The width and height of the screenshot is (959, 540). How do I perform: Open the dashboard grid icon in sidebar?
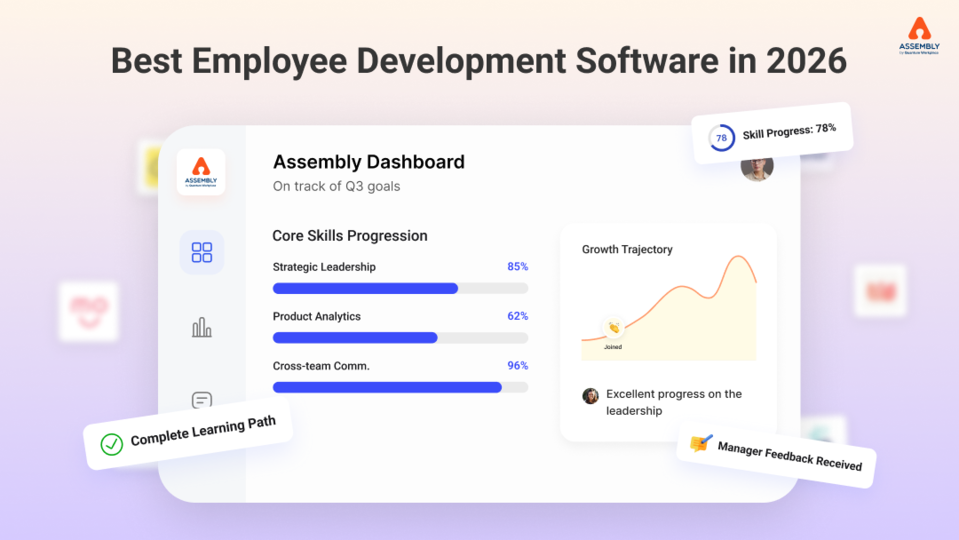[202, 252]
